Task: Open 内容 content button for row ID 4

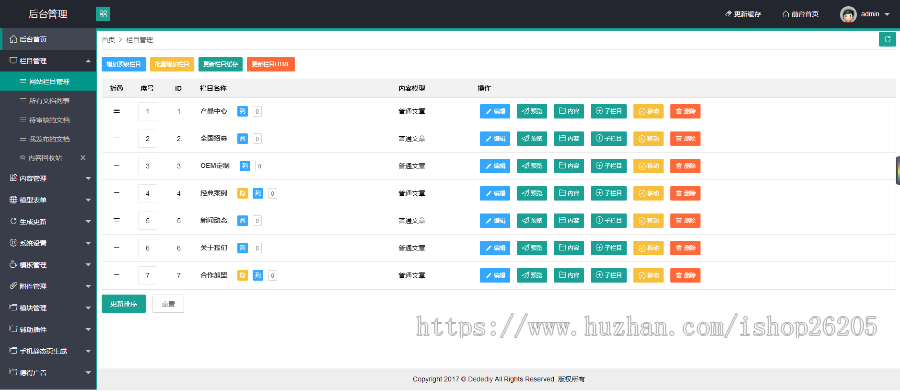Action: pyautogui.click(x=569, y=193)
